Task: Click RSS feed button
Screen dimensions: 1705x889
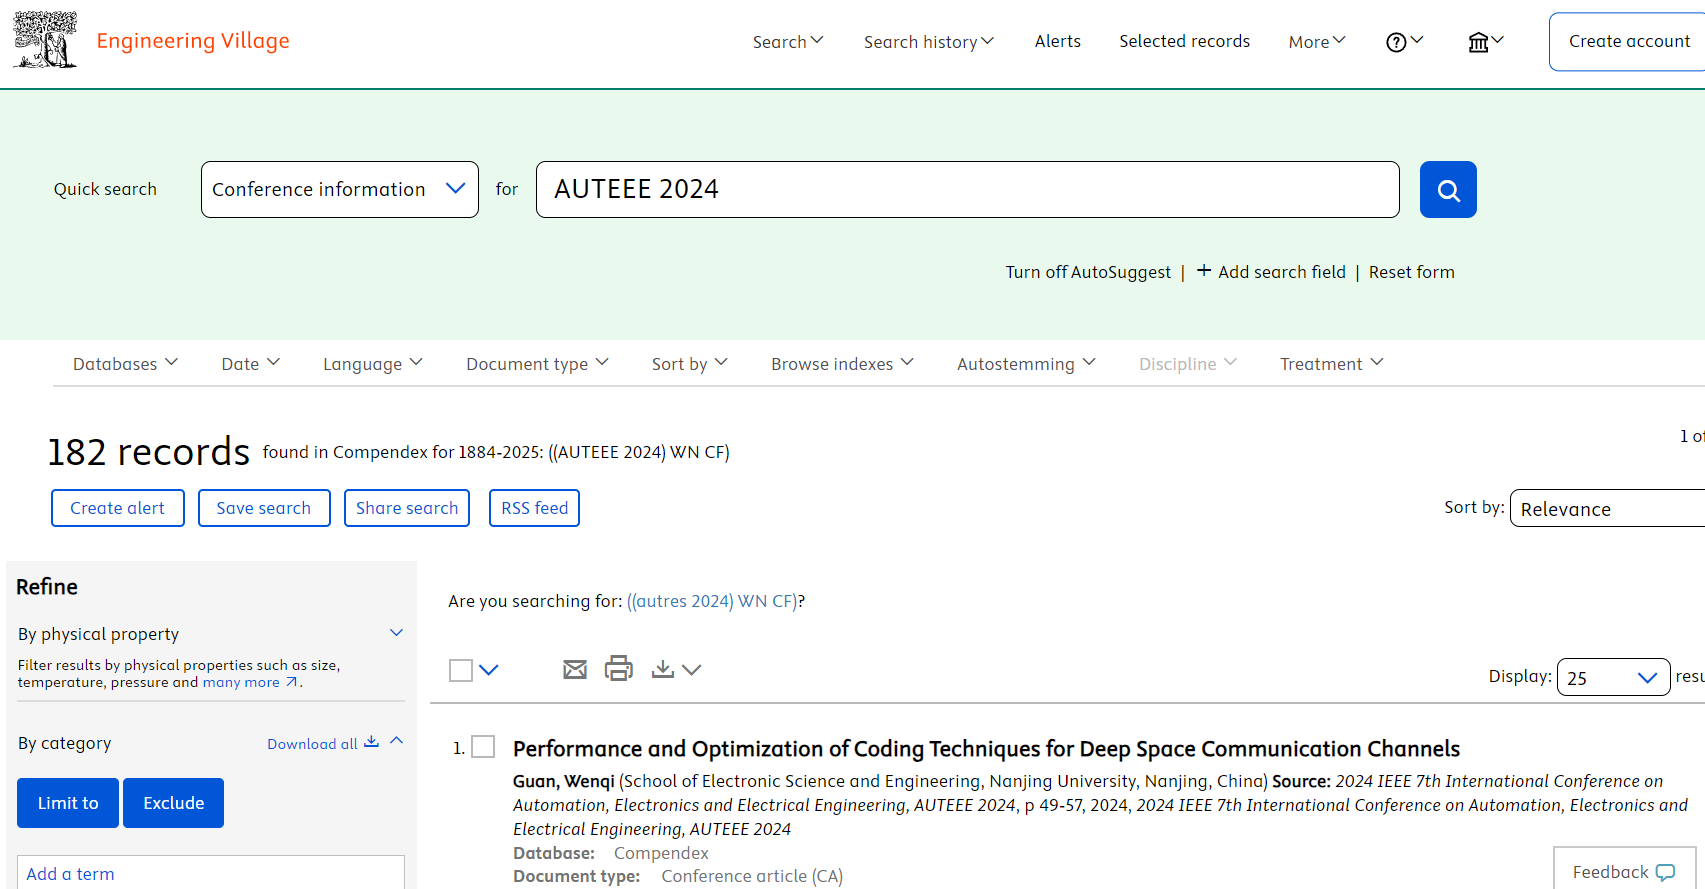Action: [x=534, y=508]
